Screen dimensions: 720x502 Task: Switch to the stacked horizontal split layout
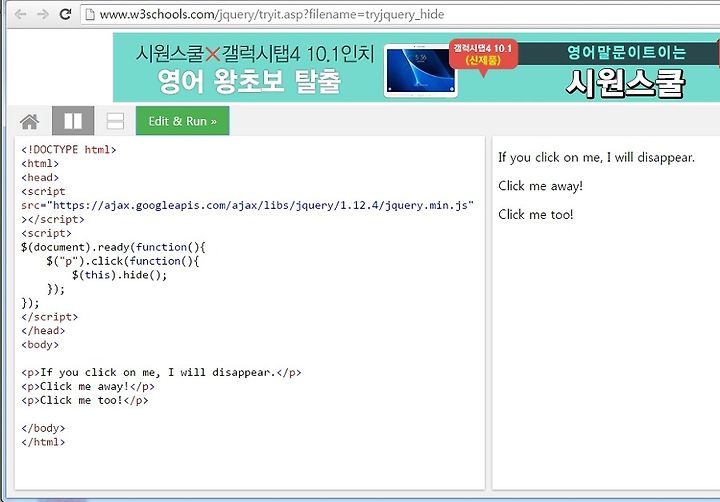(x=115, y=121)
